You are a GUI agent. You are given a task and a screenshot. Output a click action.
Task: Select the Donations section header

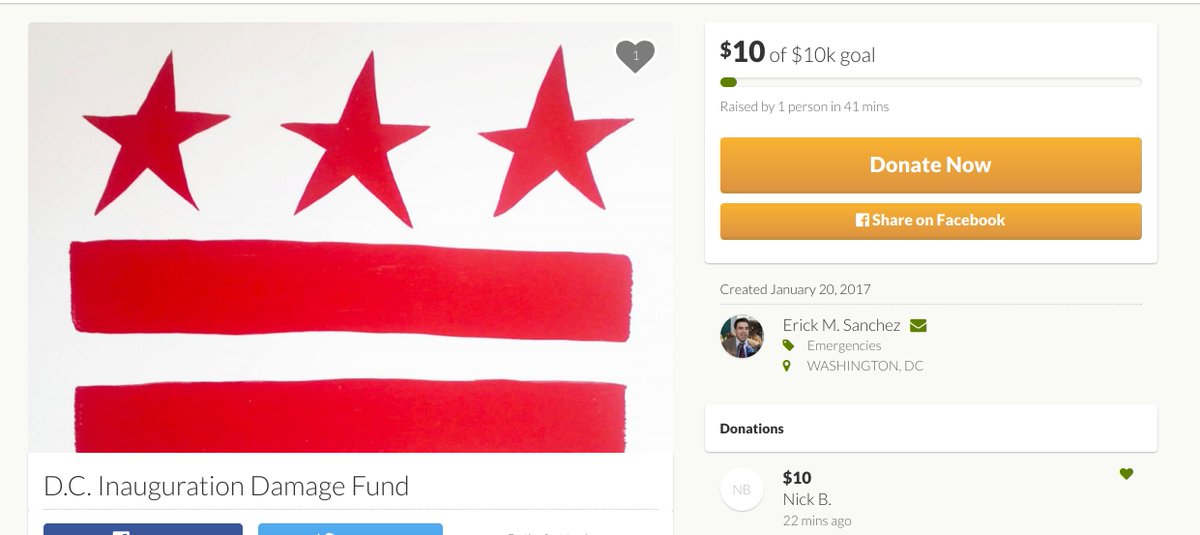pos(752,428)
